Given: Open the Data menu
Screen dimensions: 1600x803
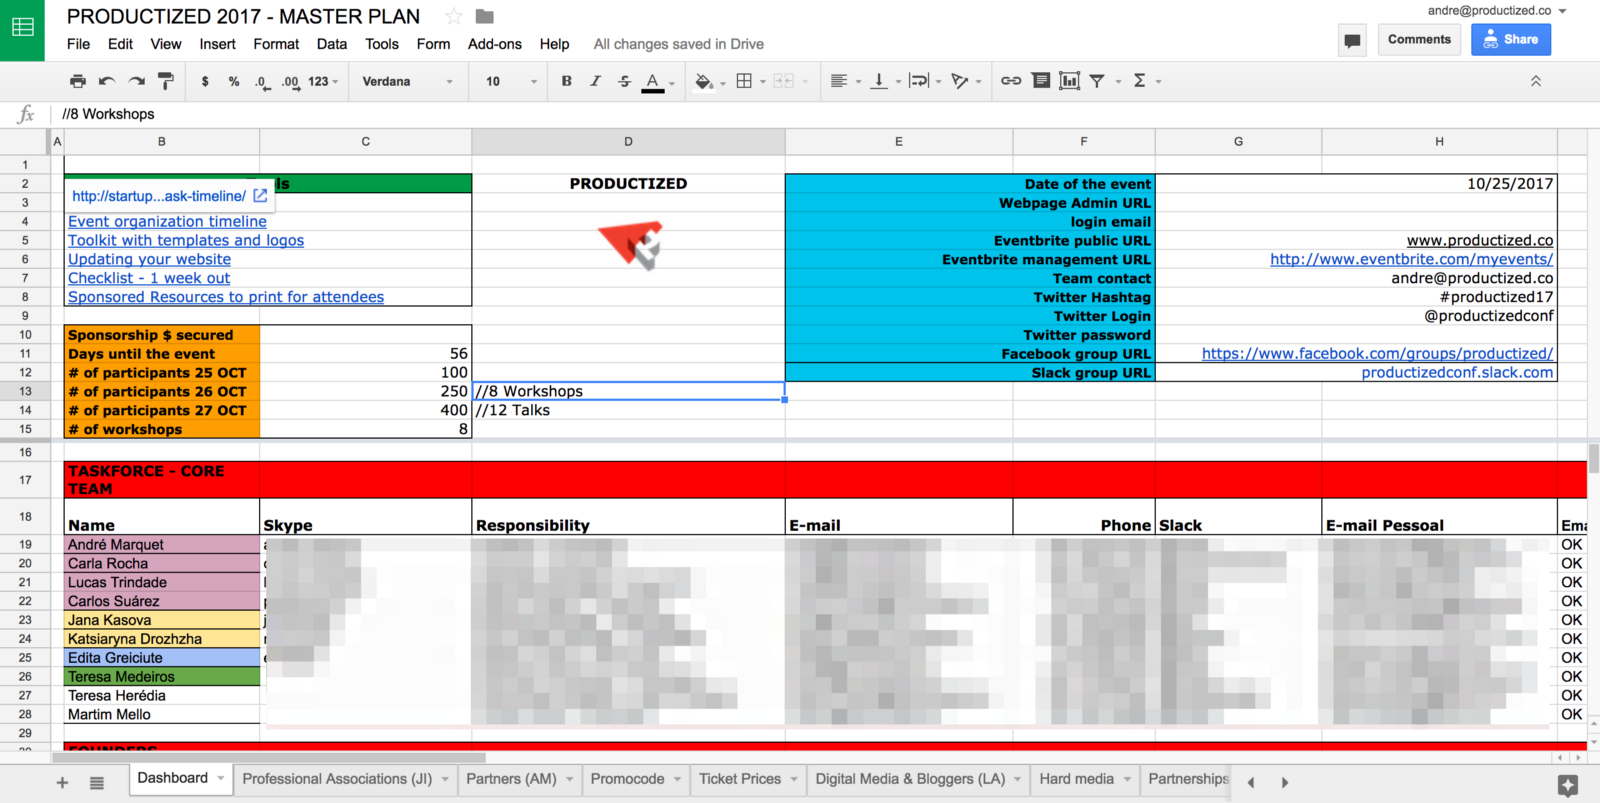Looking at the screenshot, I should pyautogui.click(x=331, y=44).
